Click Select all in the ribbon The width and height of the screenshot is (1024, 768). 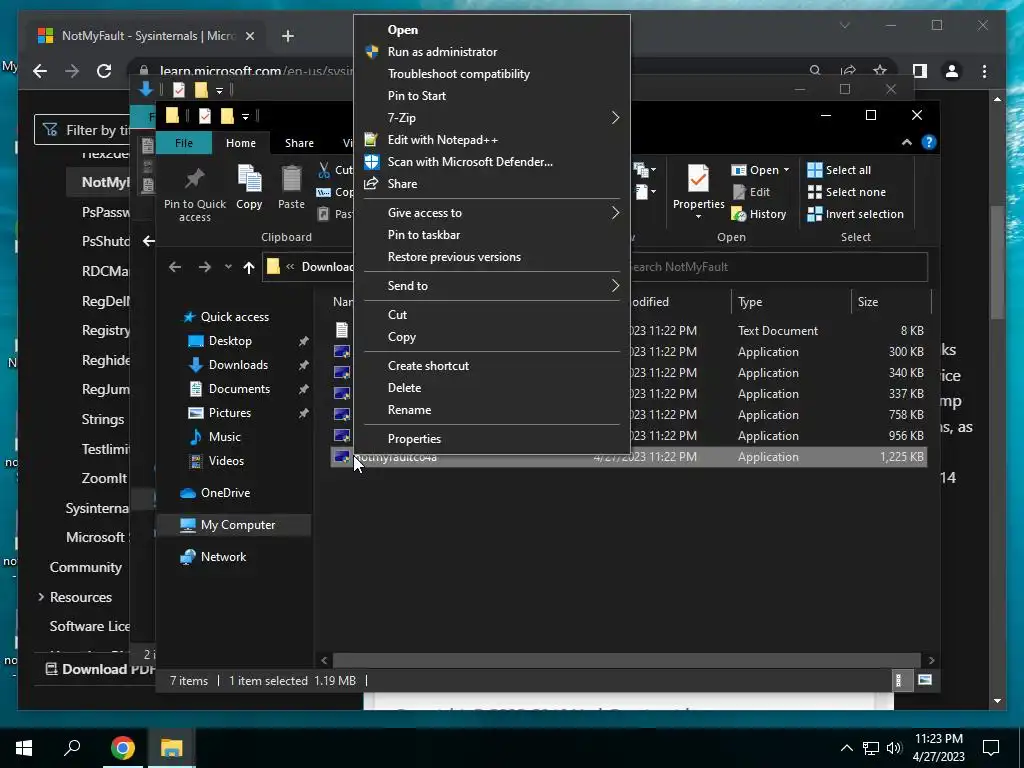pos(839,170)
